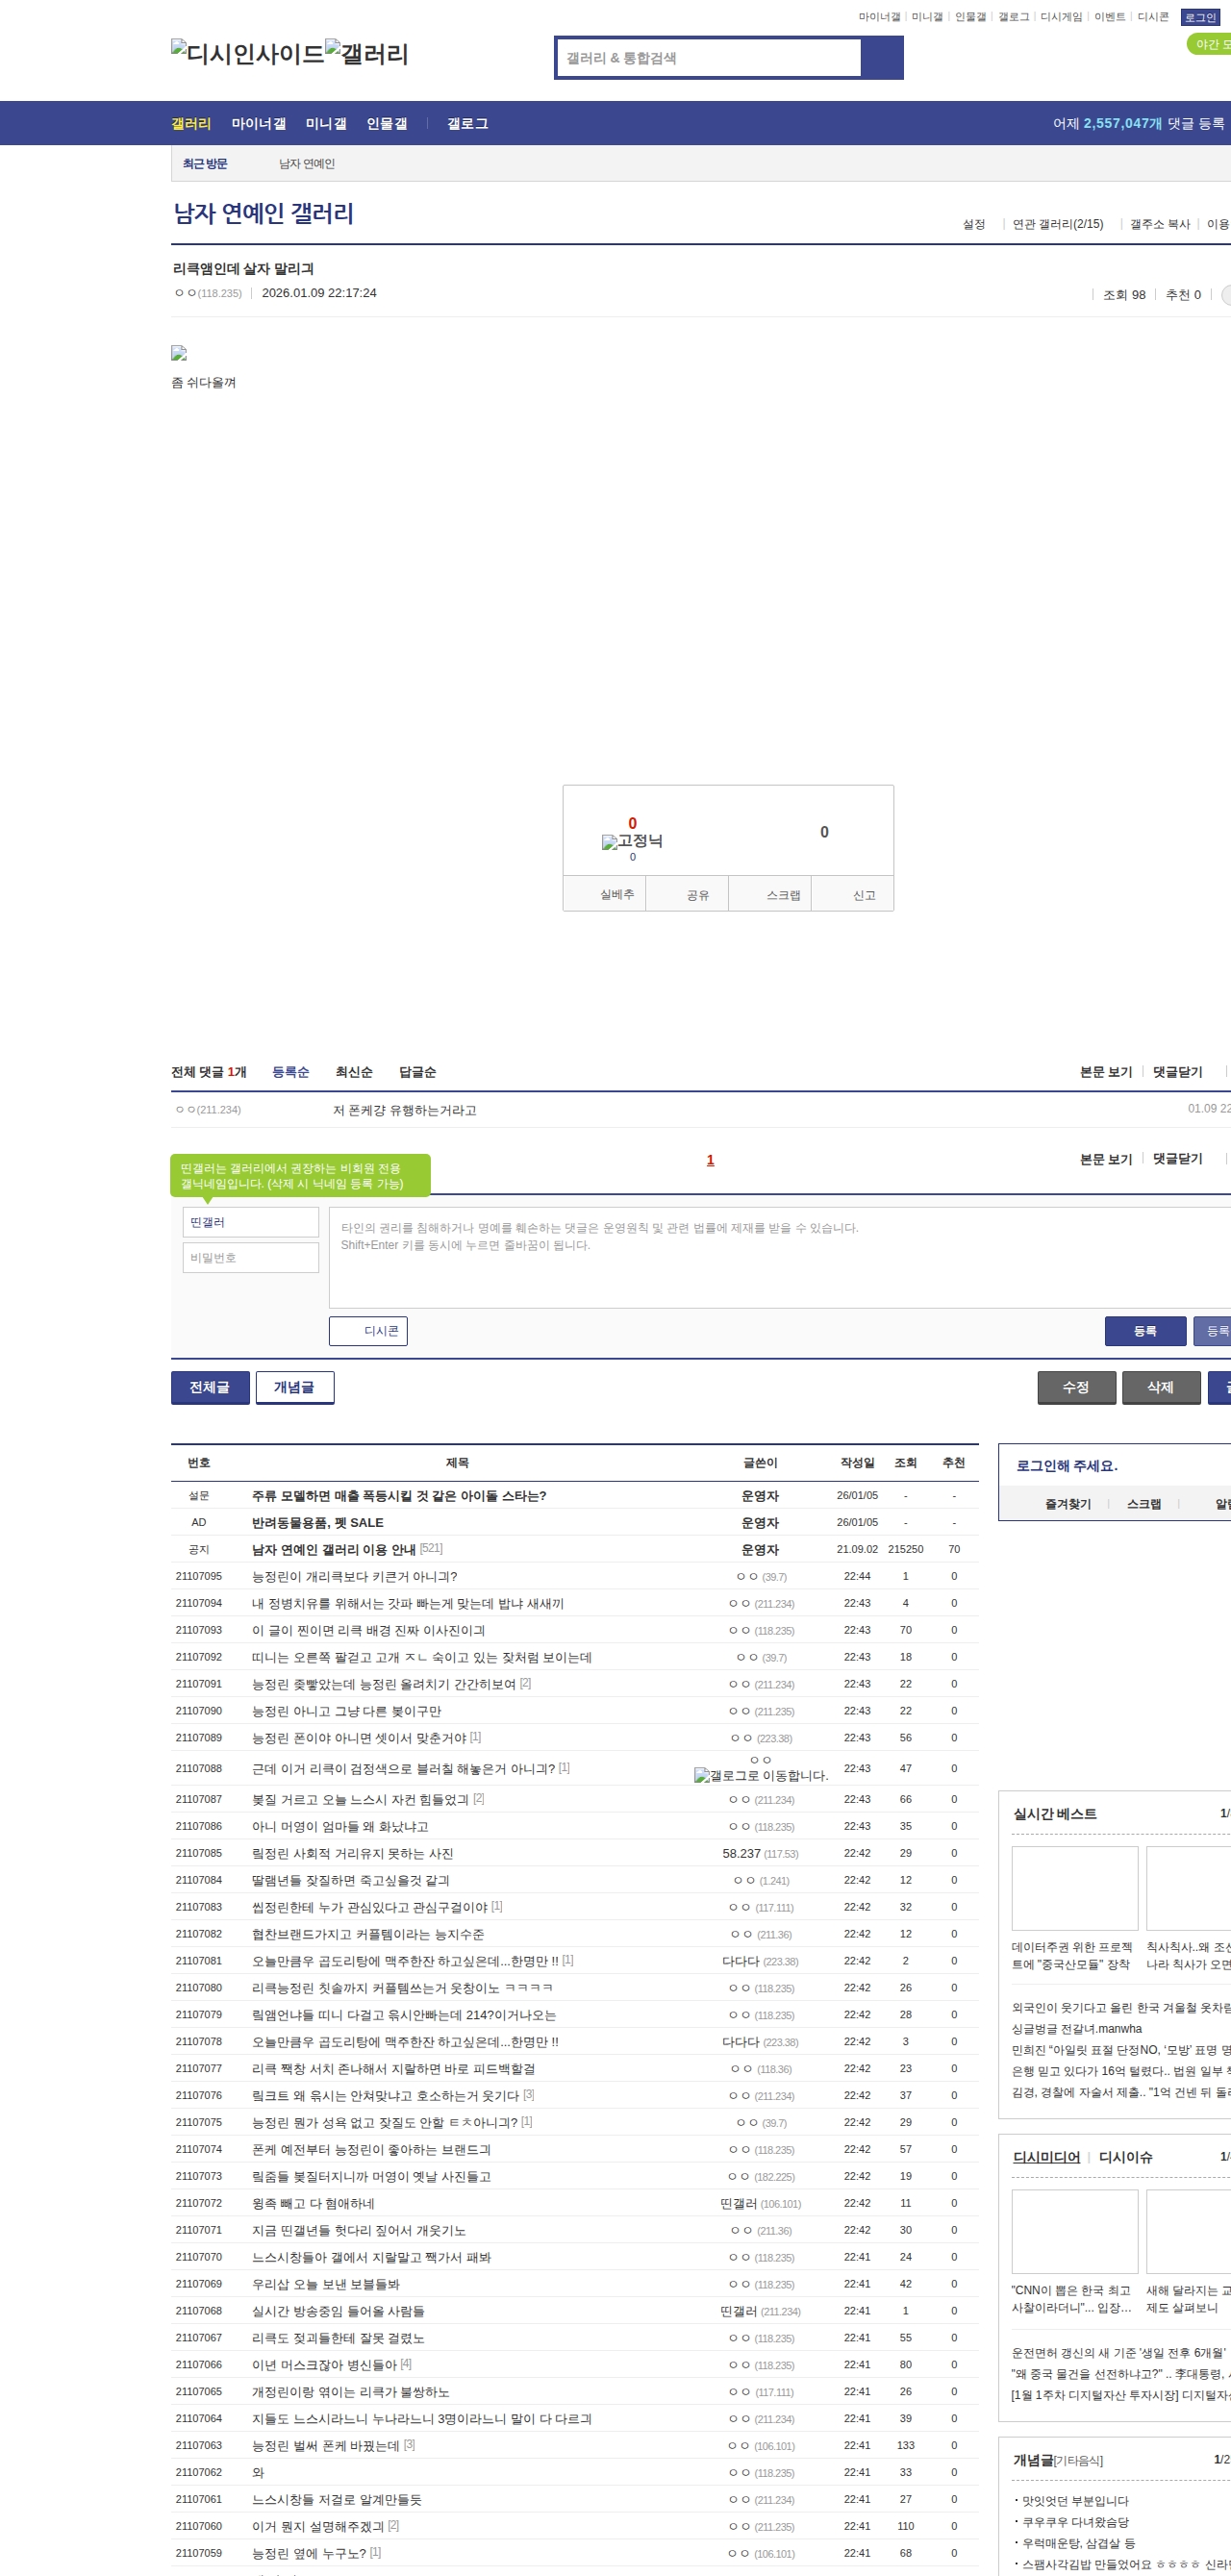Open post 실시간 방송중임 들어올 사람들
The height and width of the screenshot is (2576, 1231).
point(338,2311)
